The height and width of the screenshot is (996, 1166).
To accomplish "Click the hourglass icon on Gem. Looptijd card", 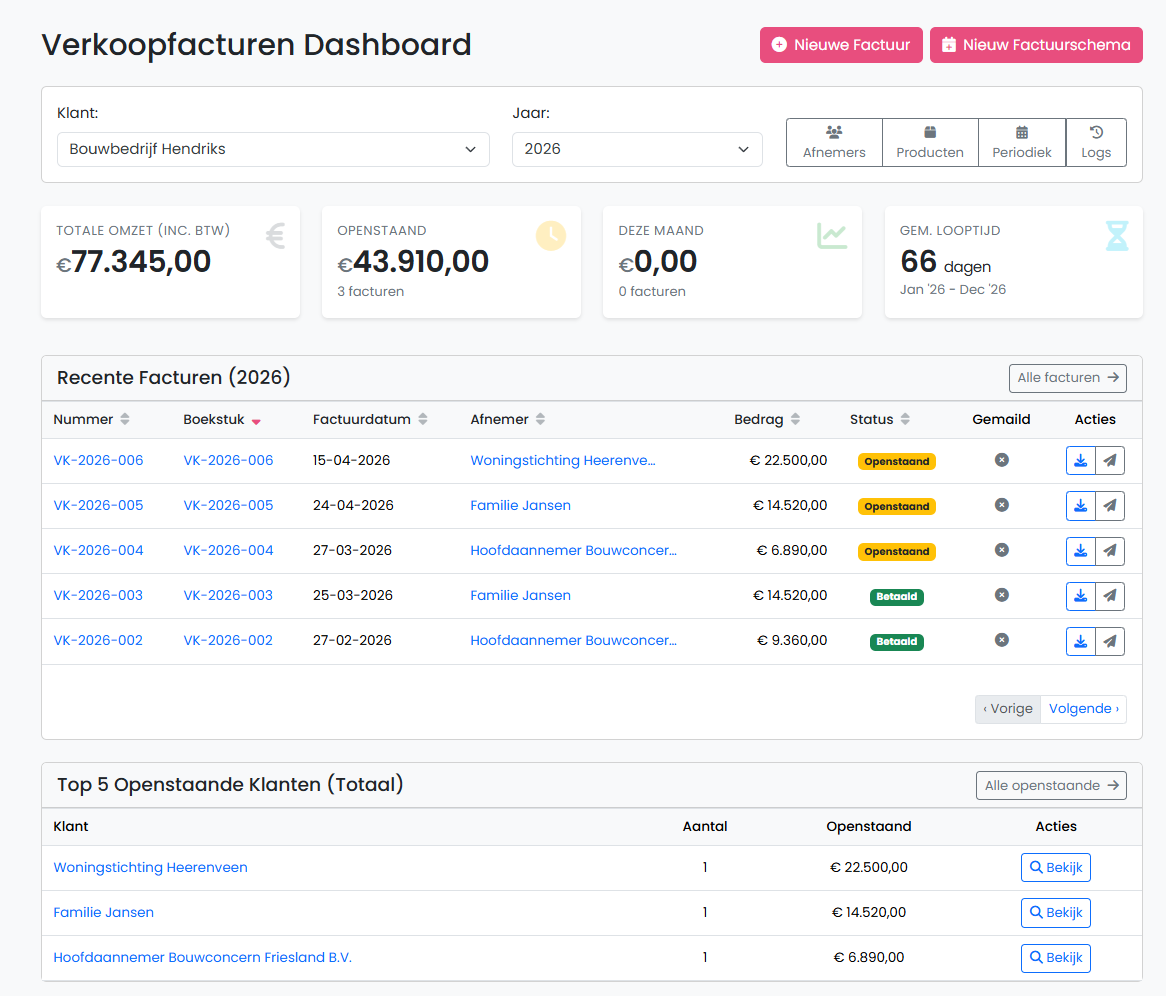I will click(1117, 236).
